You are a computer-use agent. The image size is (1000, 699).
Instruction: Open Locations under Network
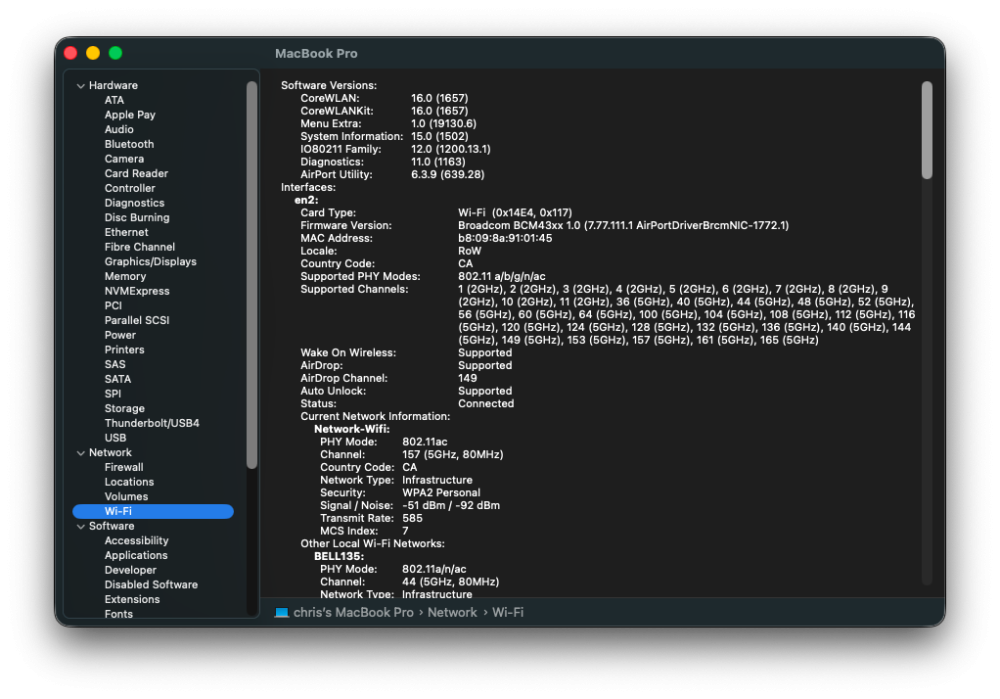(x=129, y=482)
